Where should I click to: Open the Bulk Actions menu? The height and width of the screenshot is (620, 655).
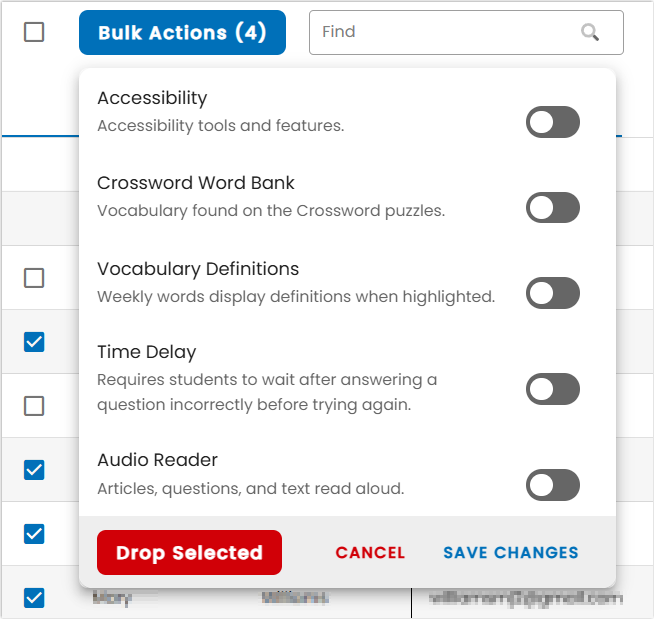click(182, 33)
